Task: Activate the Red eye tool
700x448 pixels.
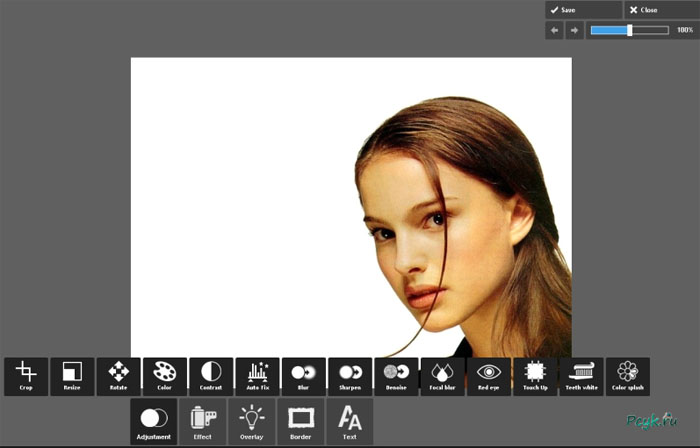Action: 489,377
